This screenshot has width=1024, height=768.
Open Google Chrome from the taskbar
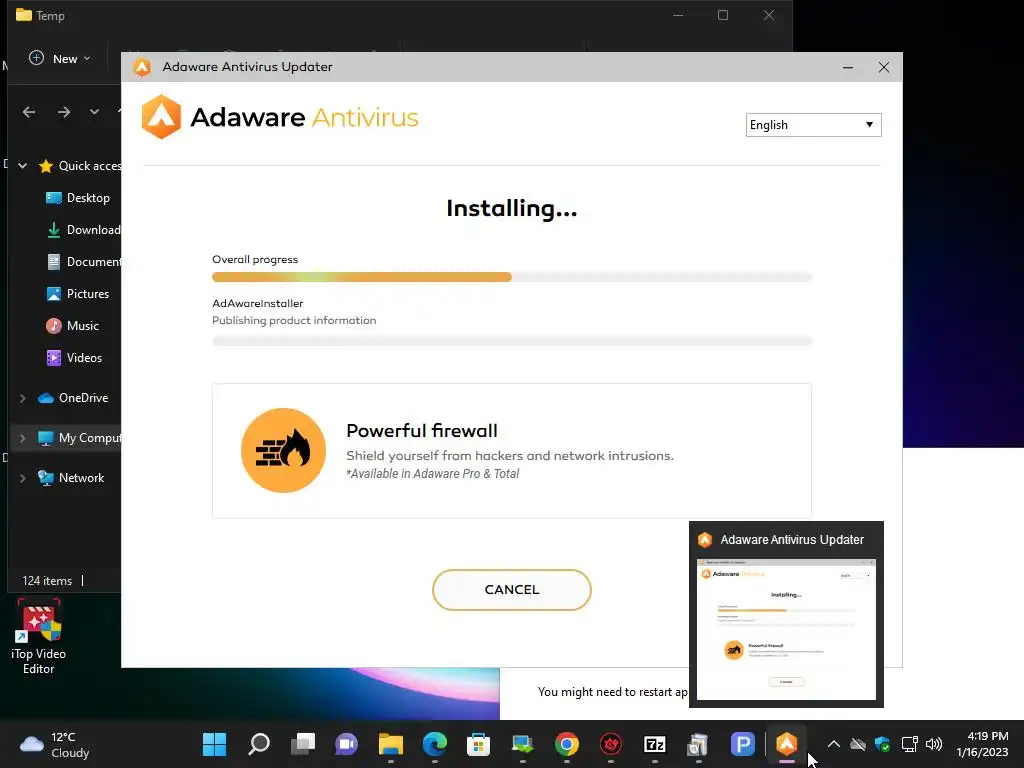click(x=567, y=744)
